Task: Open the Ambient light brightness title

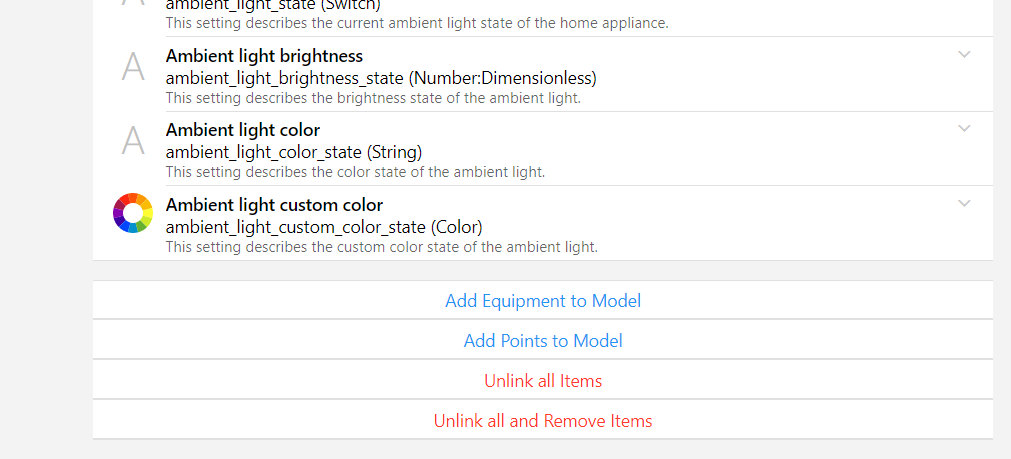Action: tap(264, 56)
